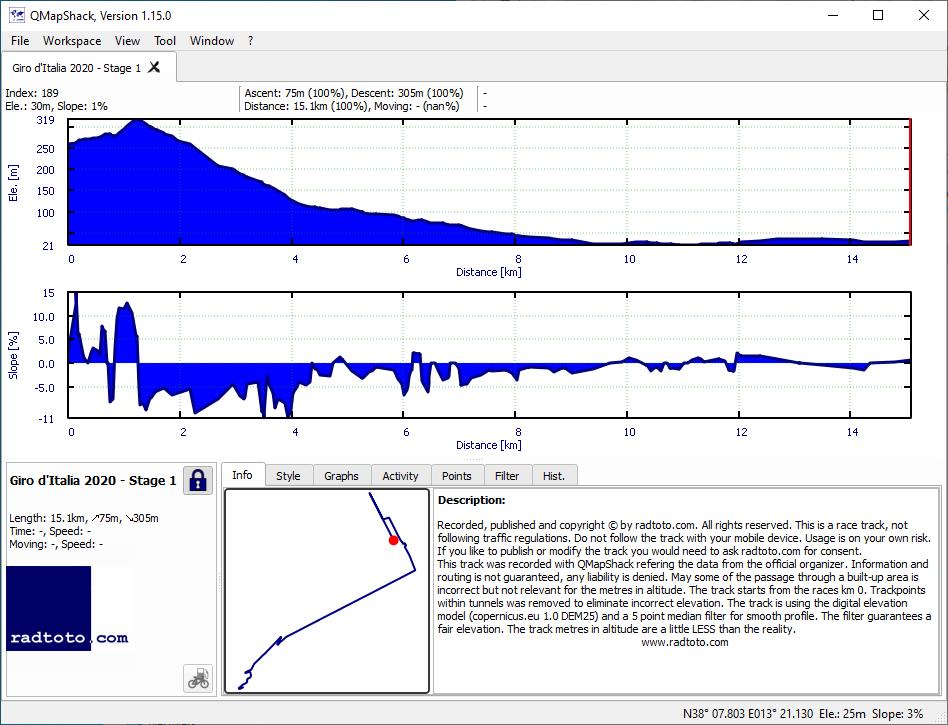Open the Hist. tab
The width and height of the screenshot is (948, 725).
(554, 476)
